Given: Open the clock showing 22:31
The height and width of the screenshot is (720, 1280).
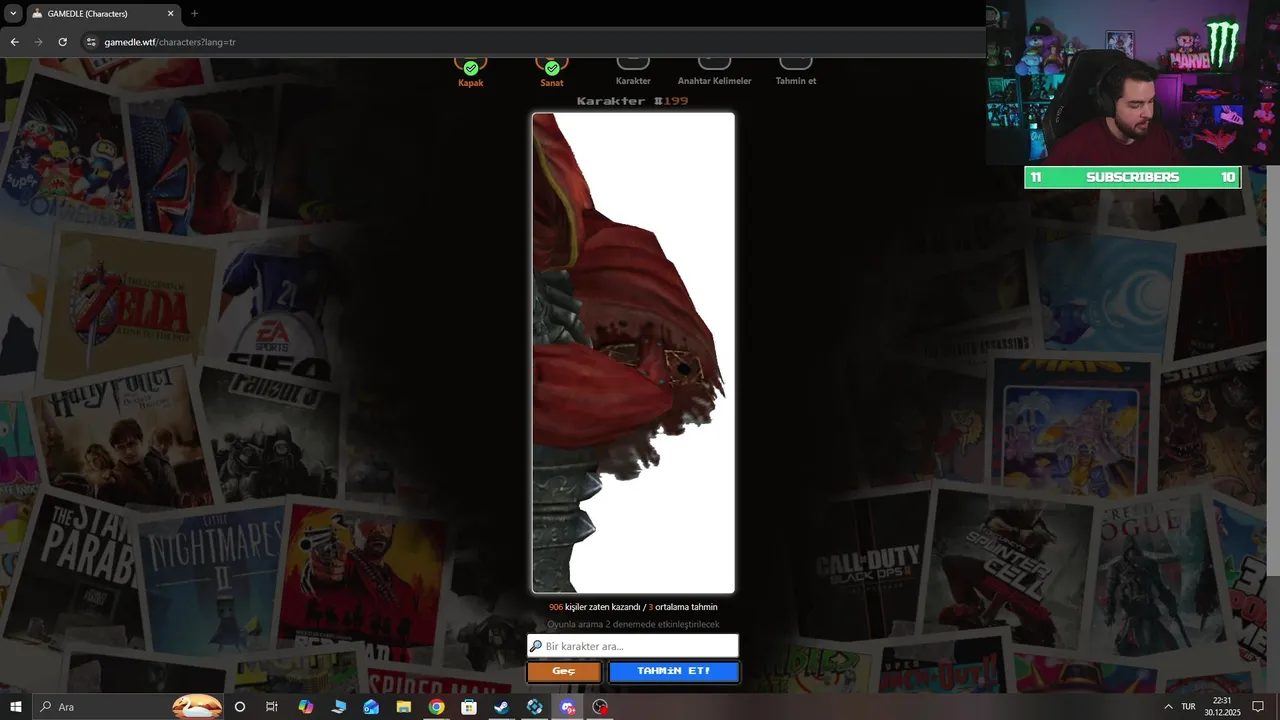Looking at the screenshot, I should [1222, 706].
